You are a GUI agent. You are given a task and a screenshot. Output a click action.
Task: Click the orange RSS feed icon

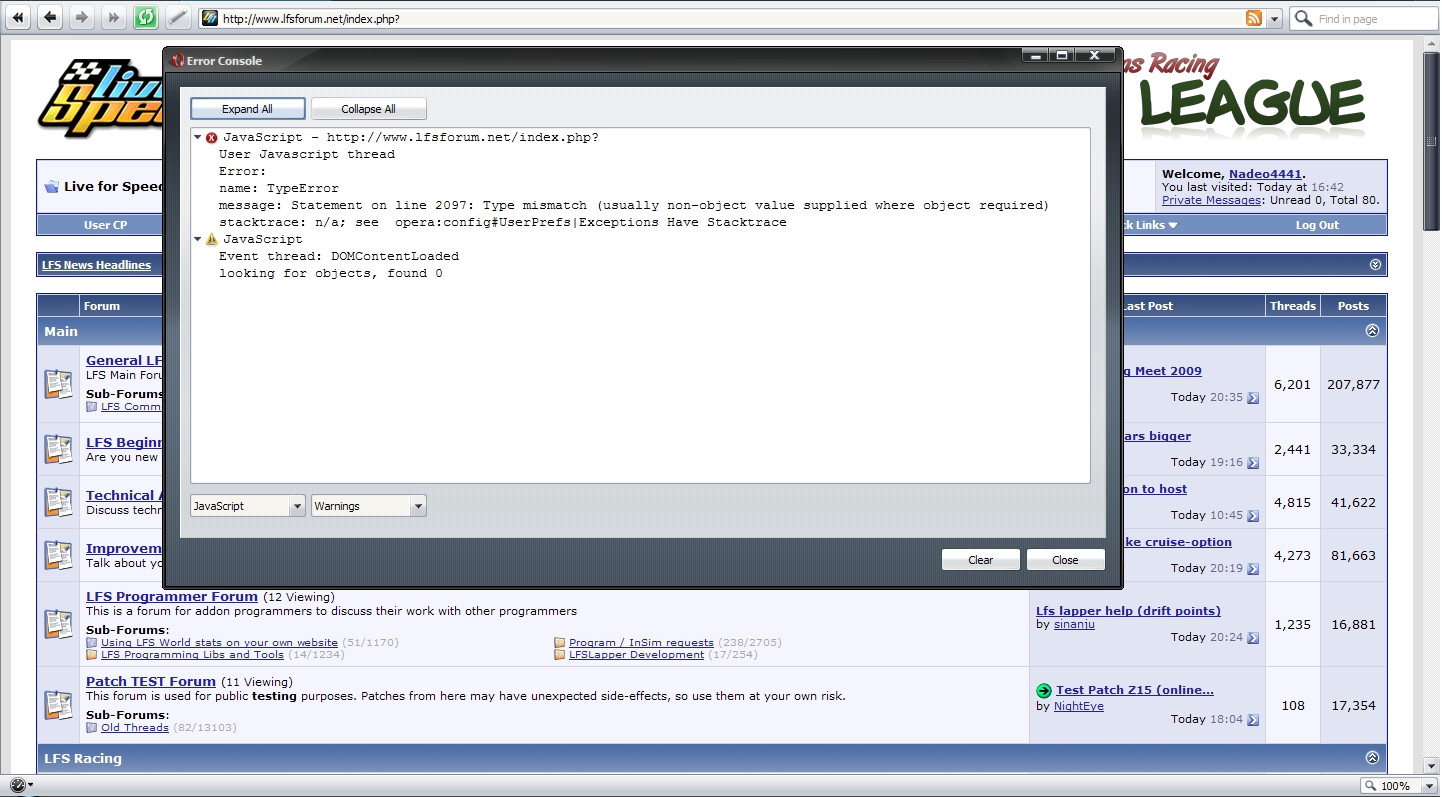pos(1254,18)
